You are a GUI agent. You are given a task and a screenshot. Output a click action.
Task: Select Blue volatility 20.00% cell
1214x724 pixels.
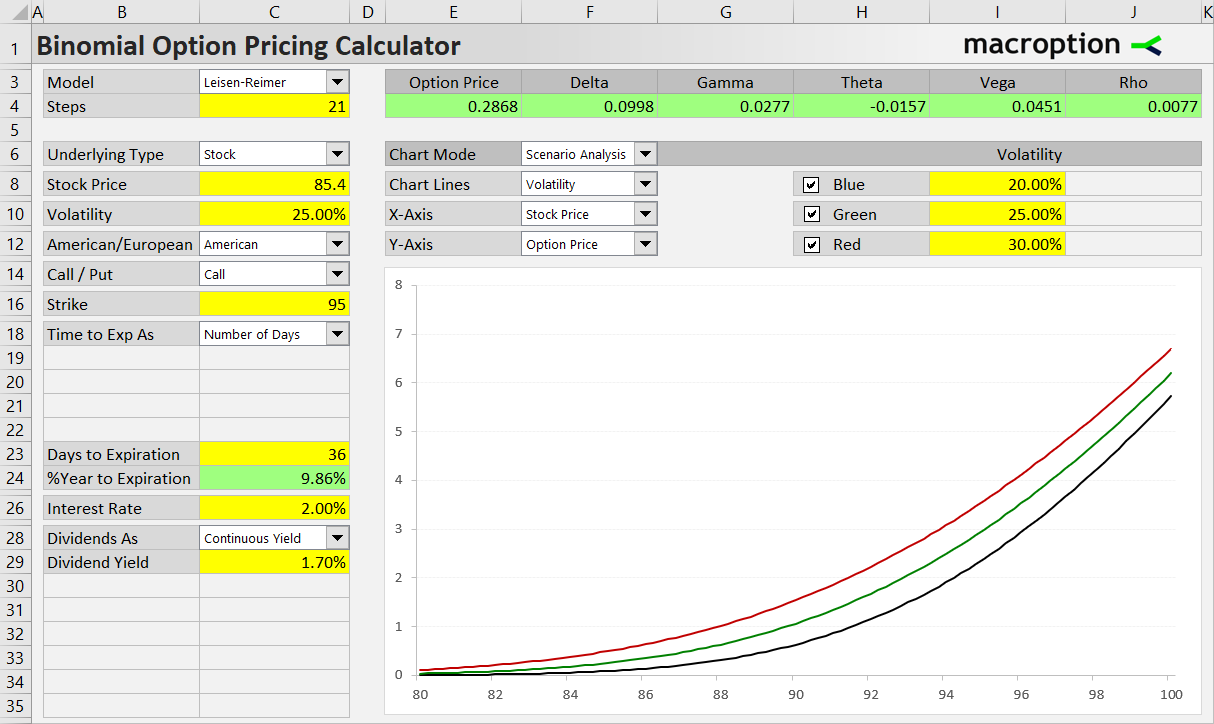997,184
